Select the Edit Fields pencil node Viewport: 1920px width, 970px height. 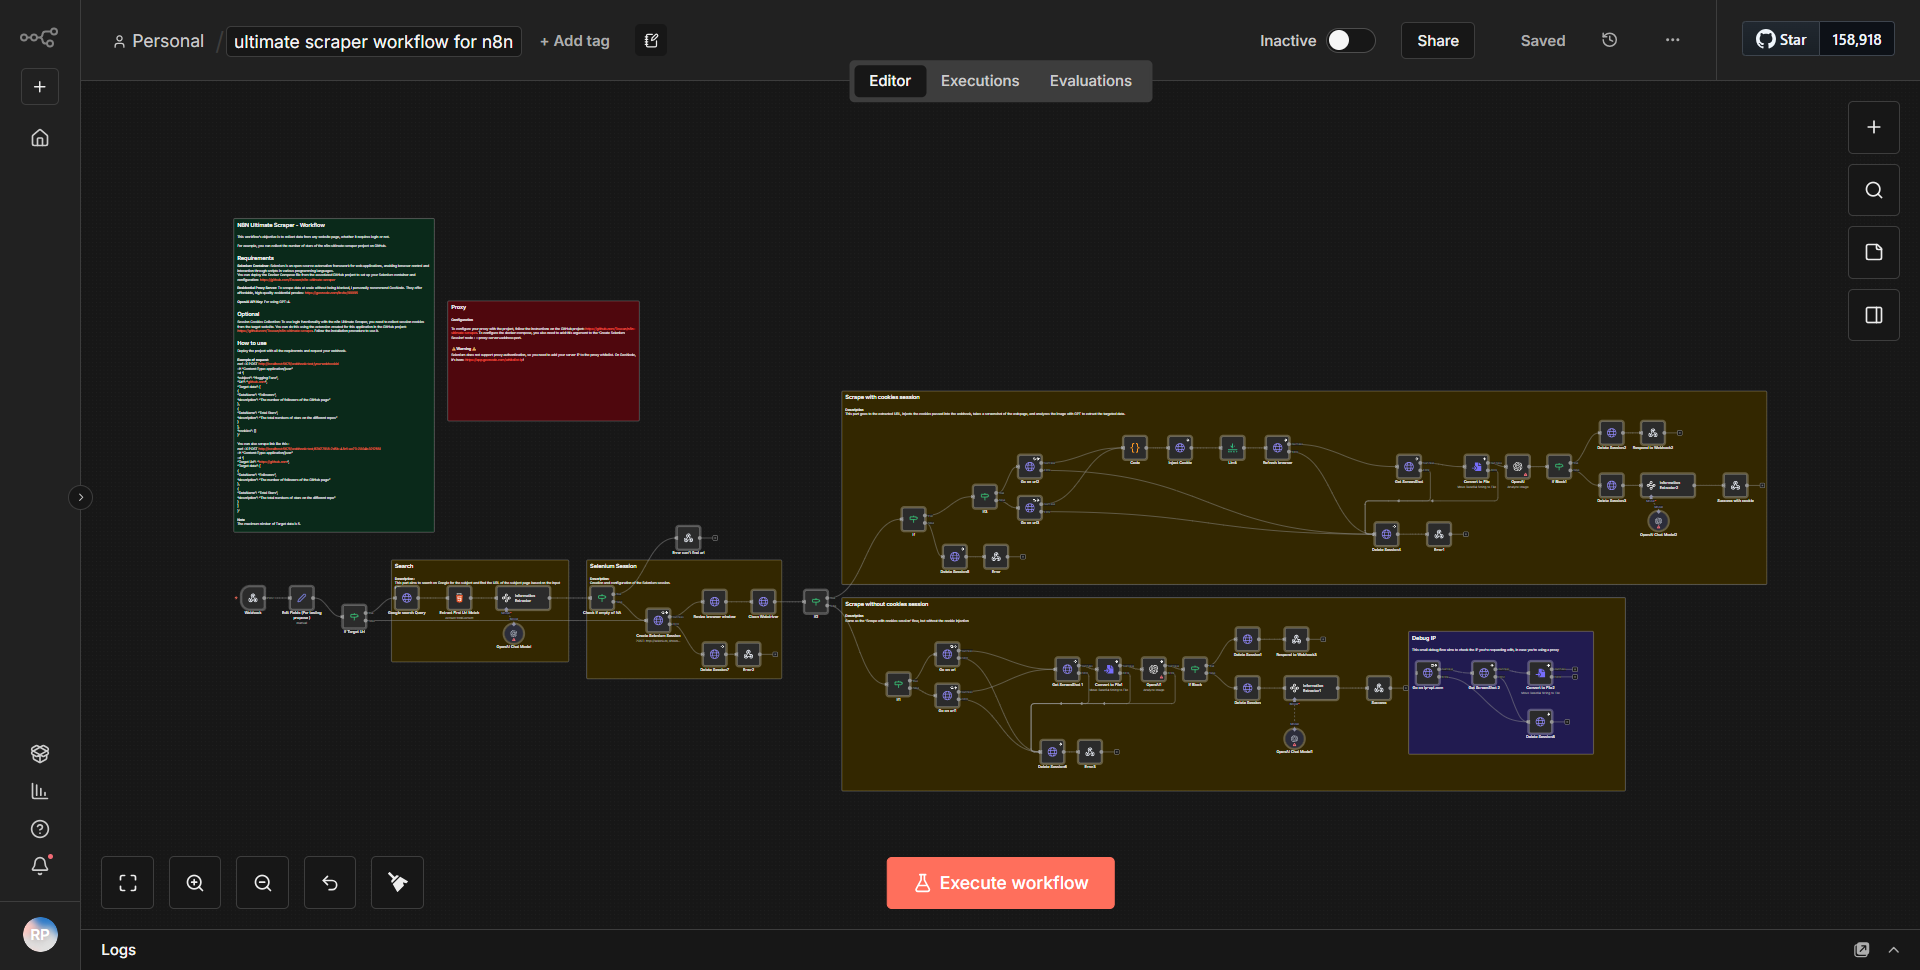(301, 598)
